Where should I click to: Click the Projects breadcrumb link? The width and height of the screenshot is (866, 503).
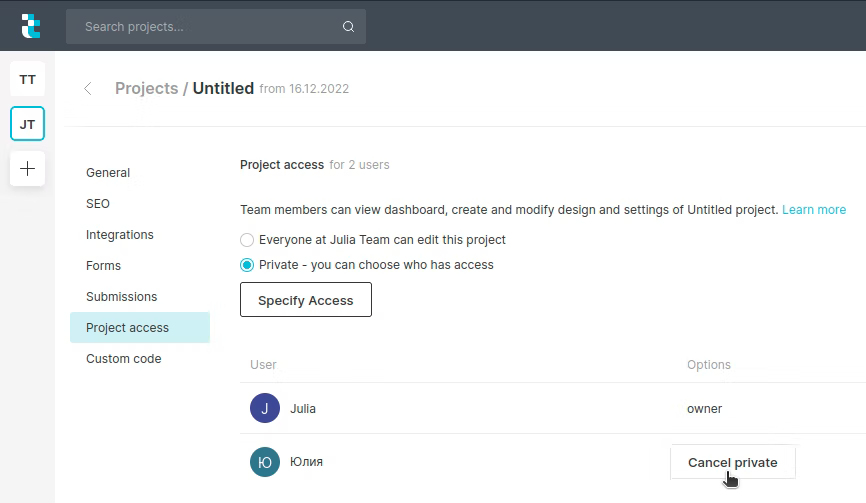click(146, 88)
